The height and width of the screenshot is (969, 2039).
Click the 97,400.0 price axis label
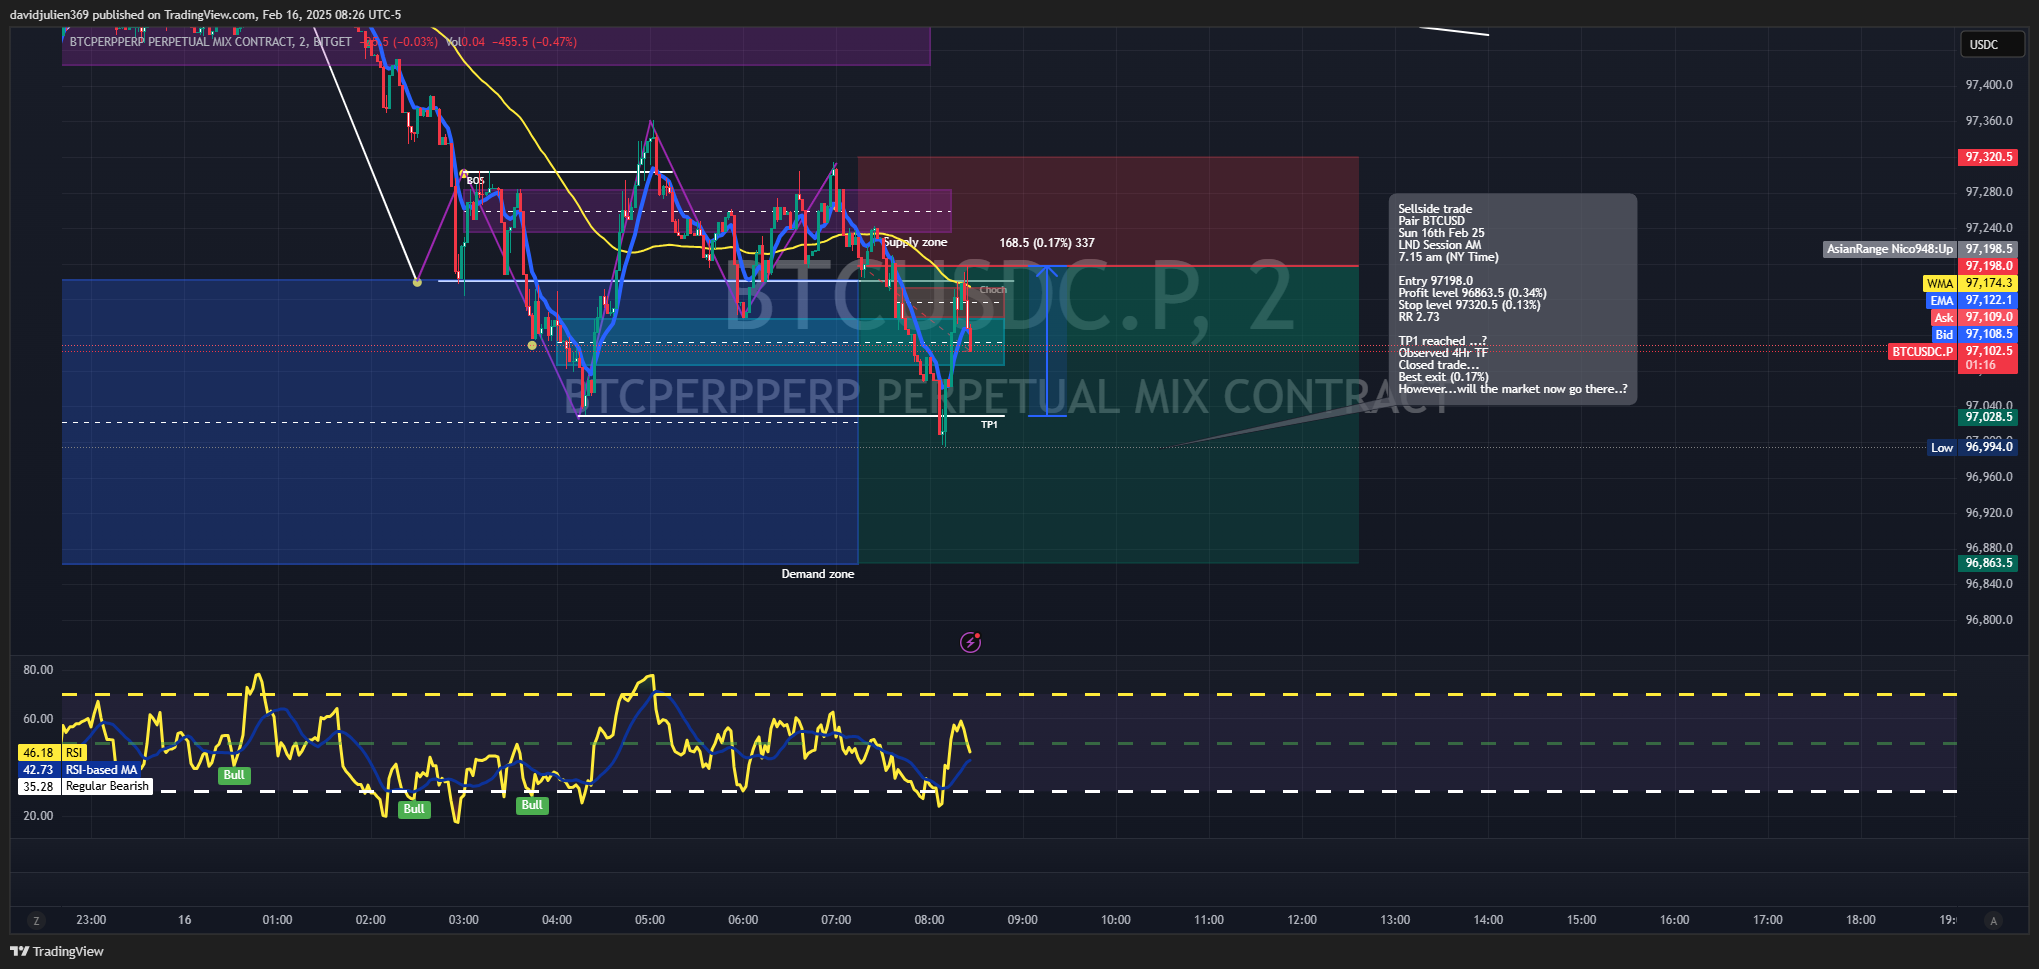coord(1988,85)
